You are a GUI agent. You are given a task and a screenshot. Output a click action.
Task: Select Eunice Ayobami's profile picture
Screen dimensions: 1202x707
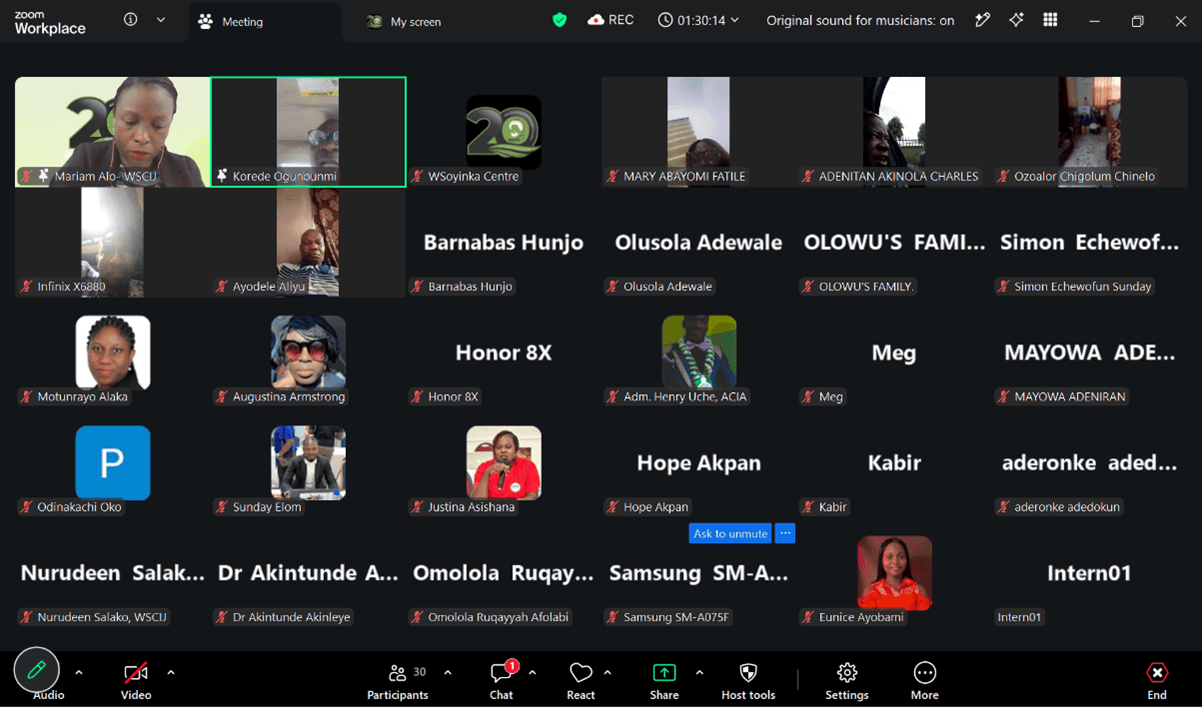coord(895,573)
